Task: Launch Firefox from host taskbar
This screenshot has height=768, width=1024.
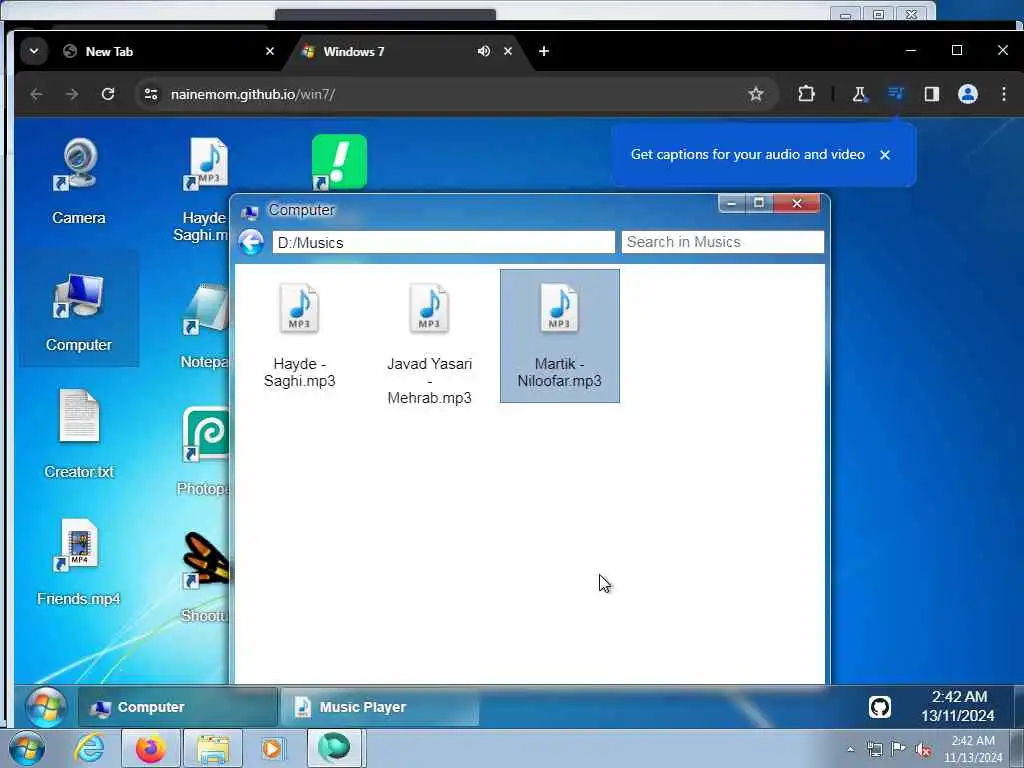Action: point(151,748)
